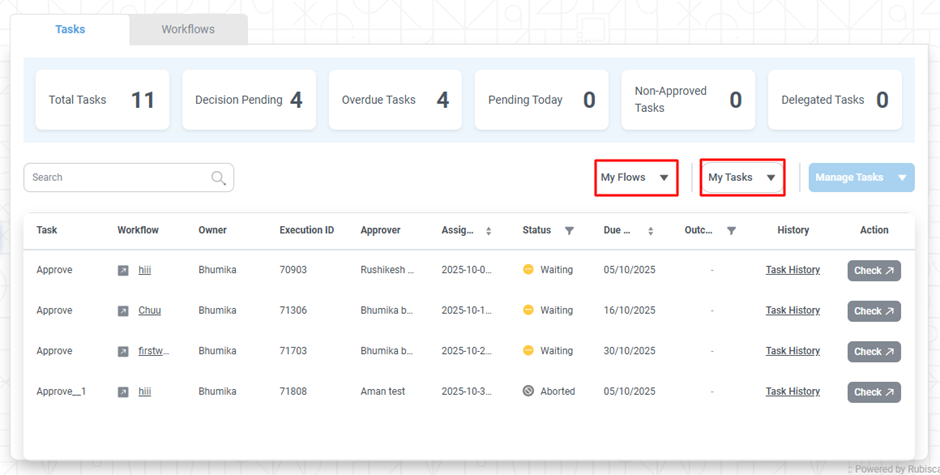Sort by Due date column arrows
The image size is (940, 475).
(x=650, y=231)
